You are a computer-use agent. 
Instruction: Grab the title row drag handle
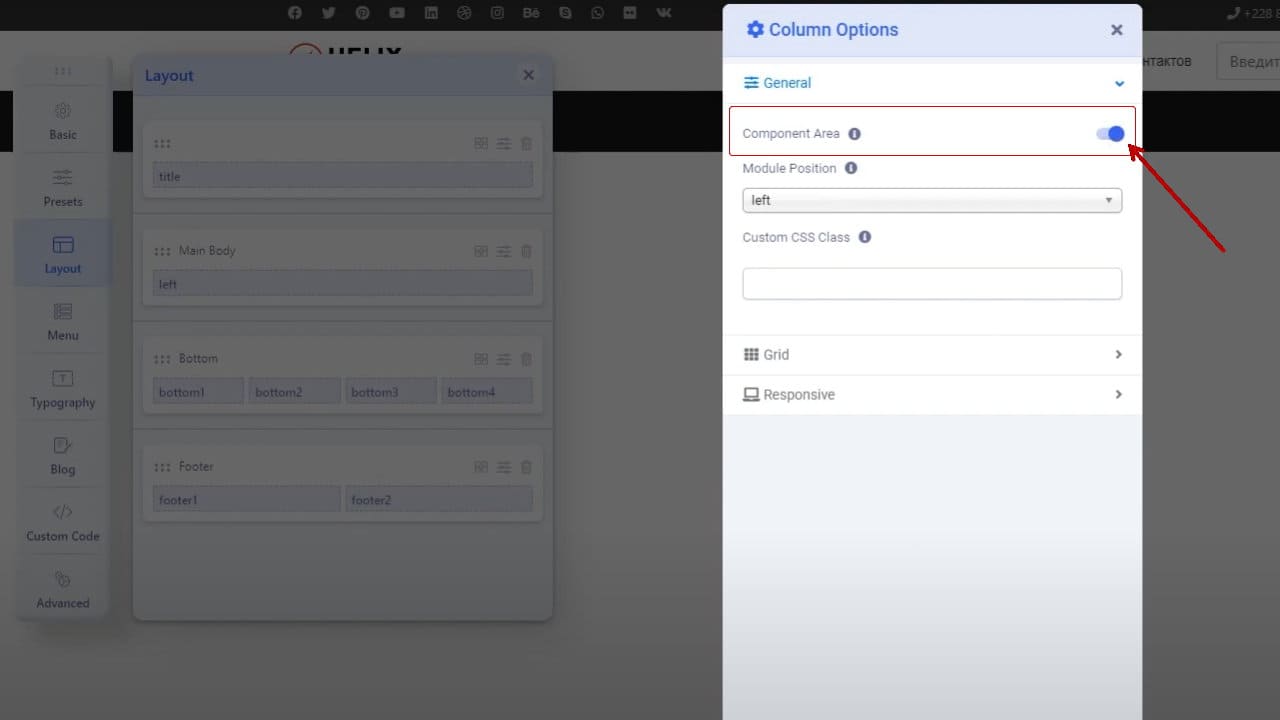click(162, 144)
